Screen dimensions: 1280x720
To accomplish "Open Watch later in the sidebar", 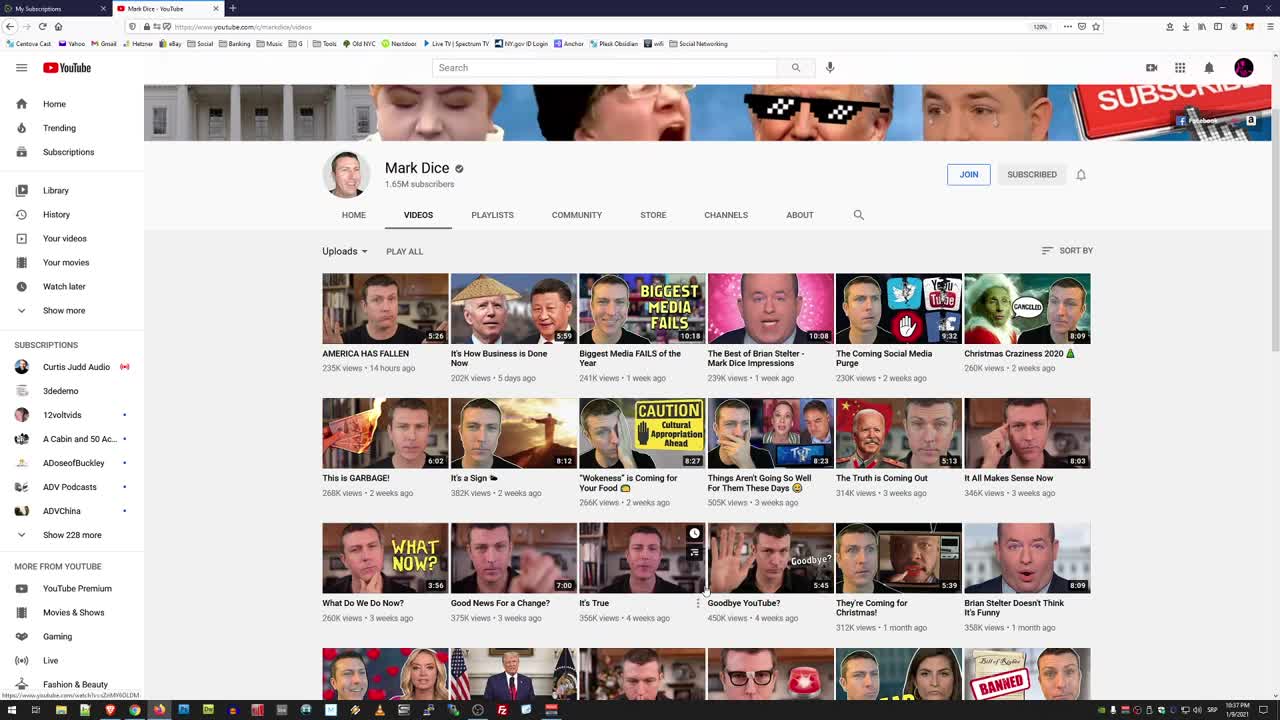I will [x=64, y=286].
